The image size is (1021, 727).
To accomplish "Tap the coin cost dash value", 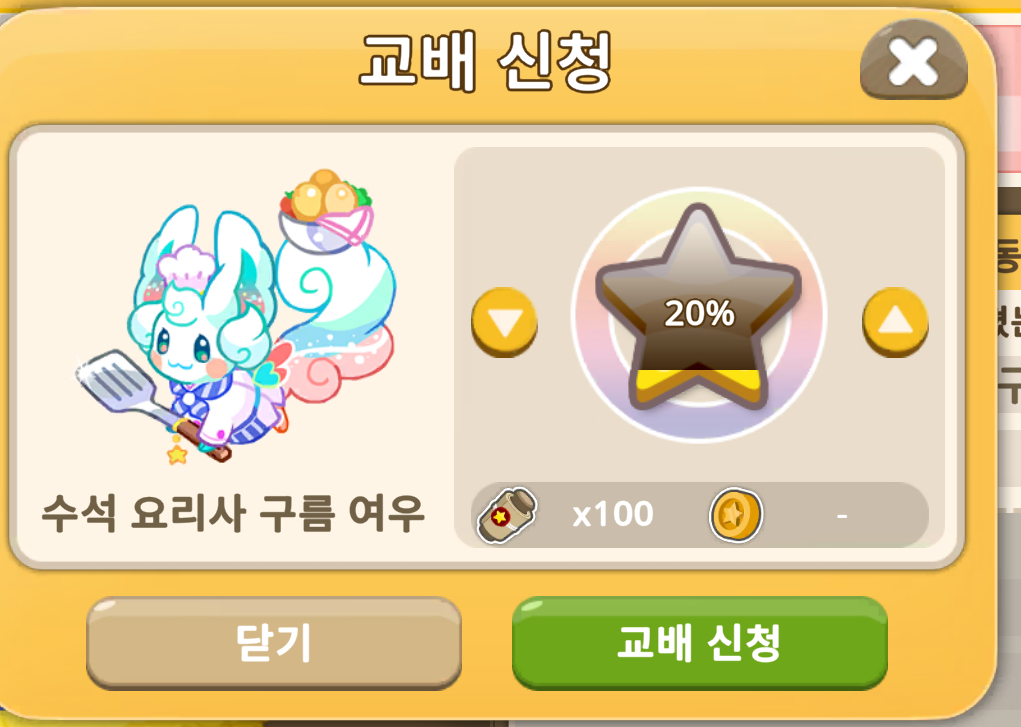I will point(842,516).
